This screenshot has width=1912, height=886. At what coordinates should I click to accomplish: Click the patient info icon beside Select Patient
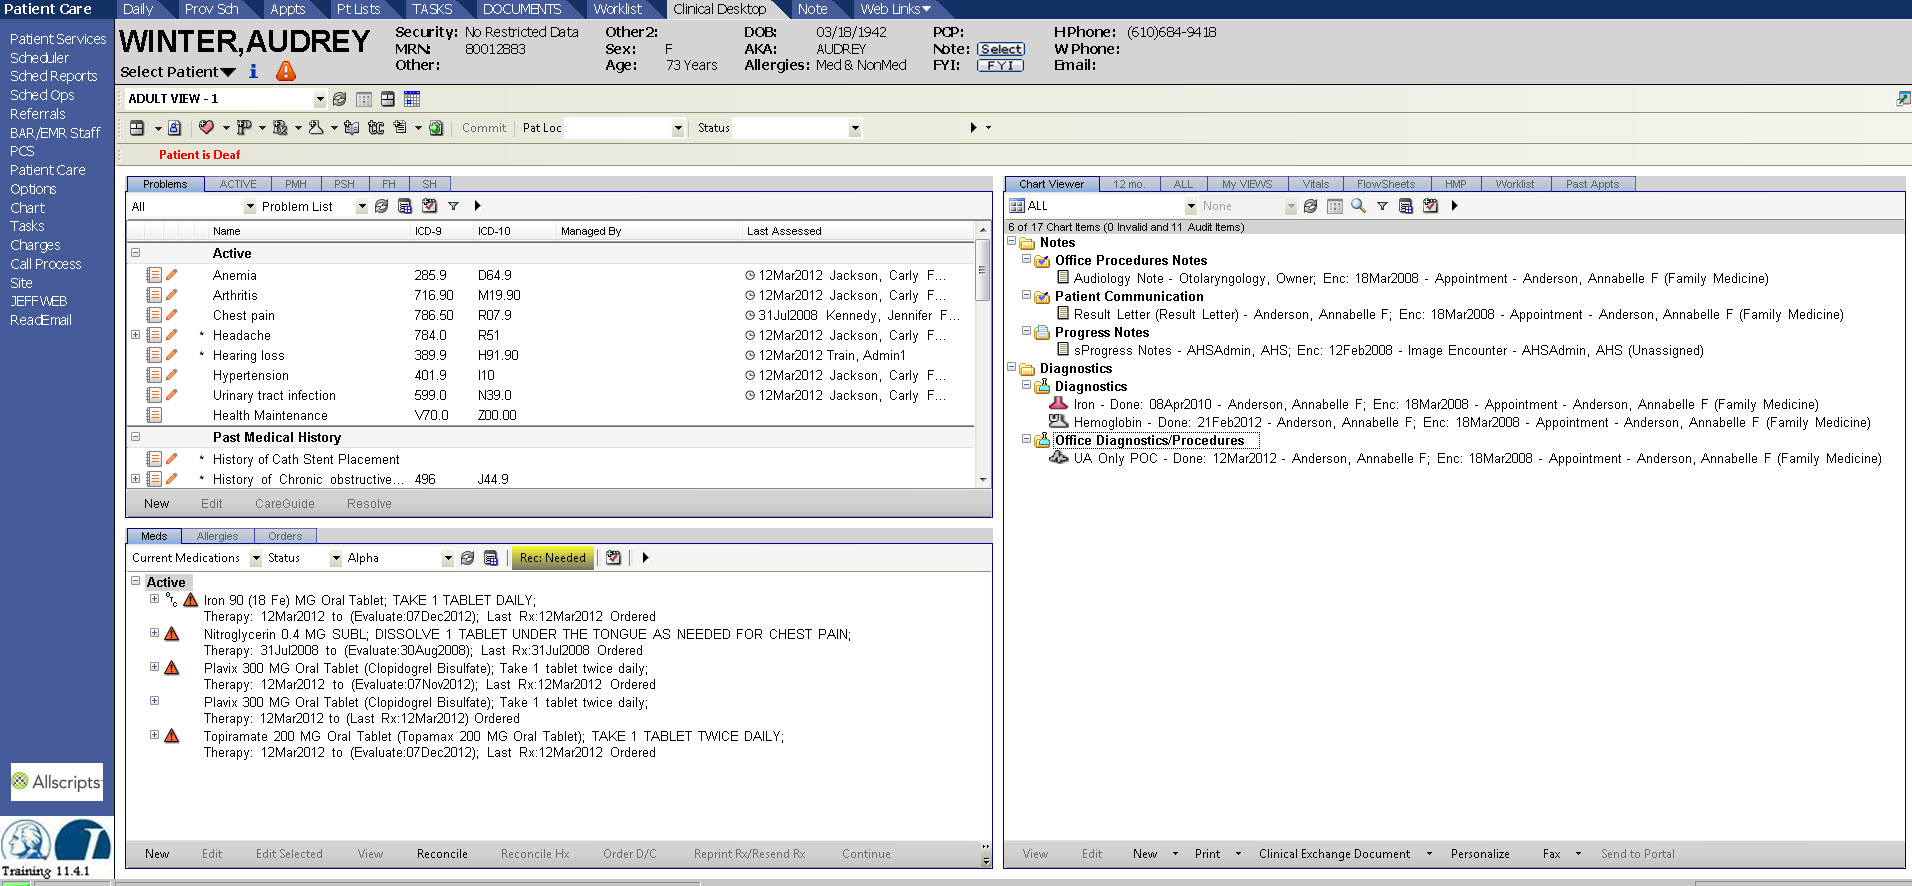click(254, 71)
